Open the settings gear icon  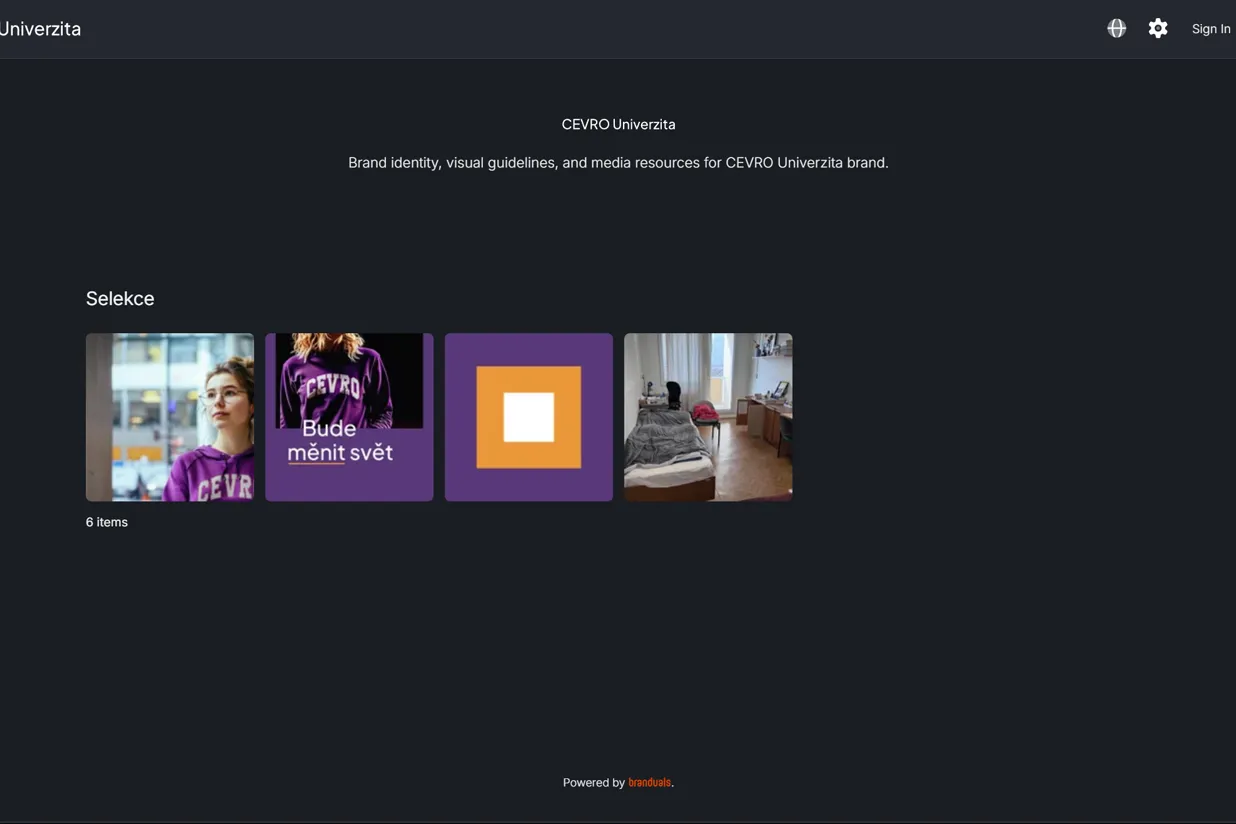click(x=1158, y=29)
